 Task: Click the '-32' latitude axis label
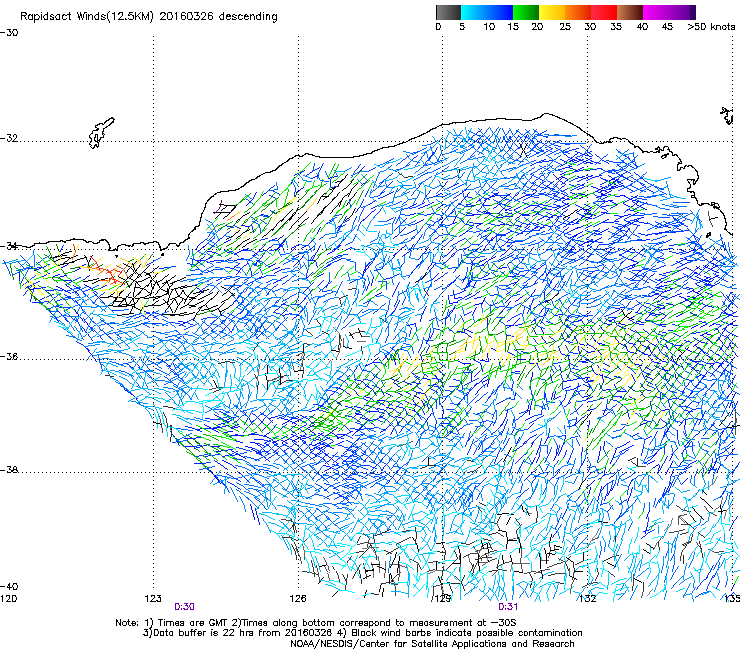coord(9,138)
